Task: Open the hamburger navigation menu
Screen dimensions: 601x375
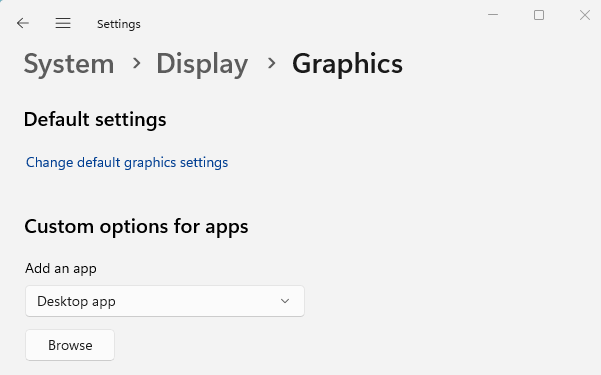Action: (x=63, y=23)
